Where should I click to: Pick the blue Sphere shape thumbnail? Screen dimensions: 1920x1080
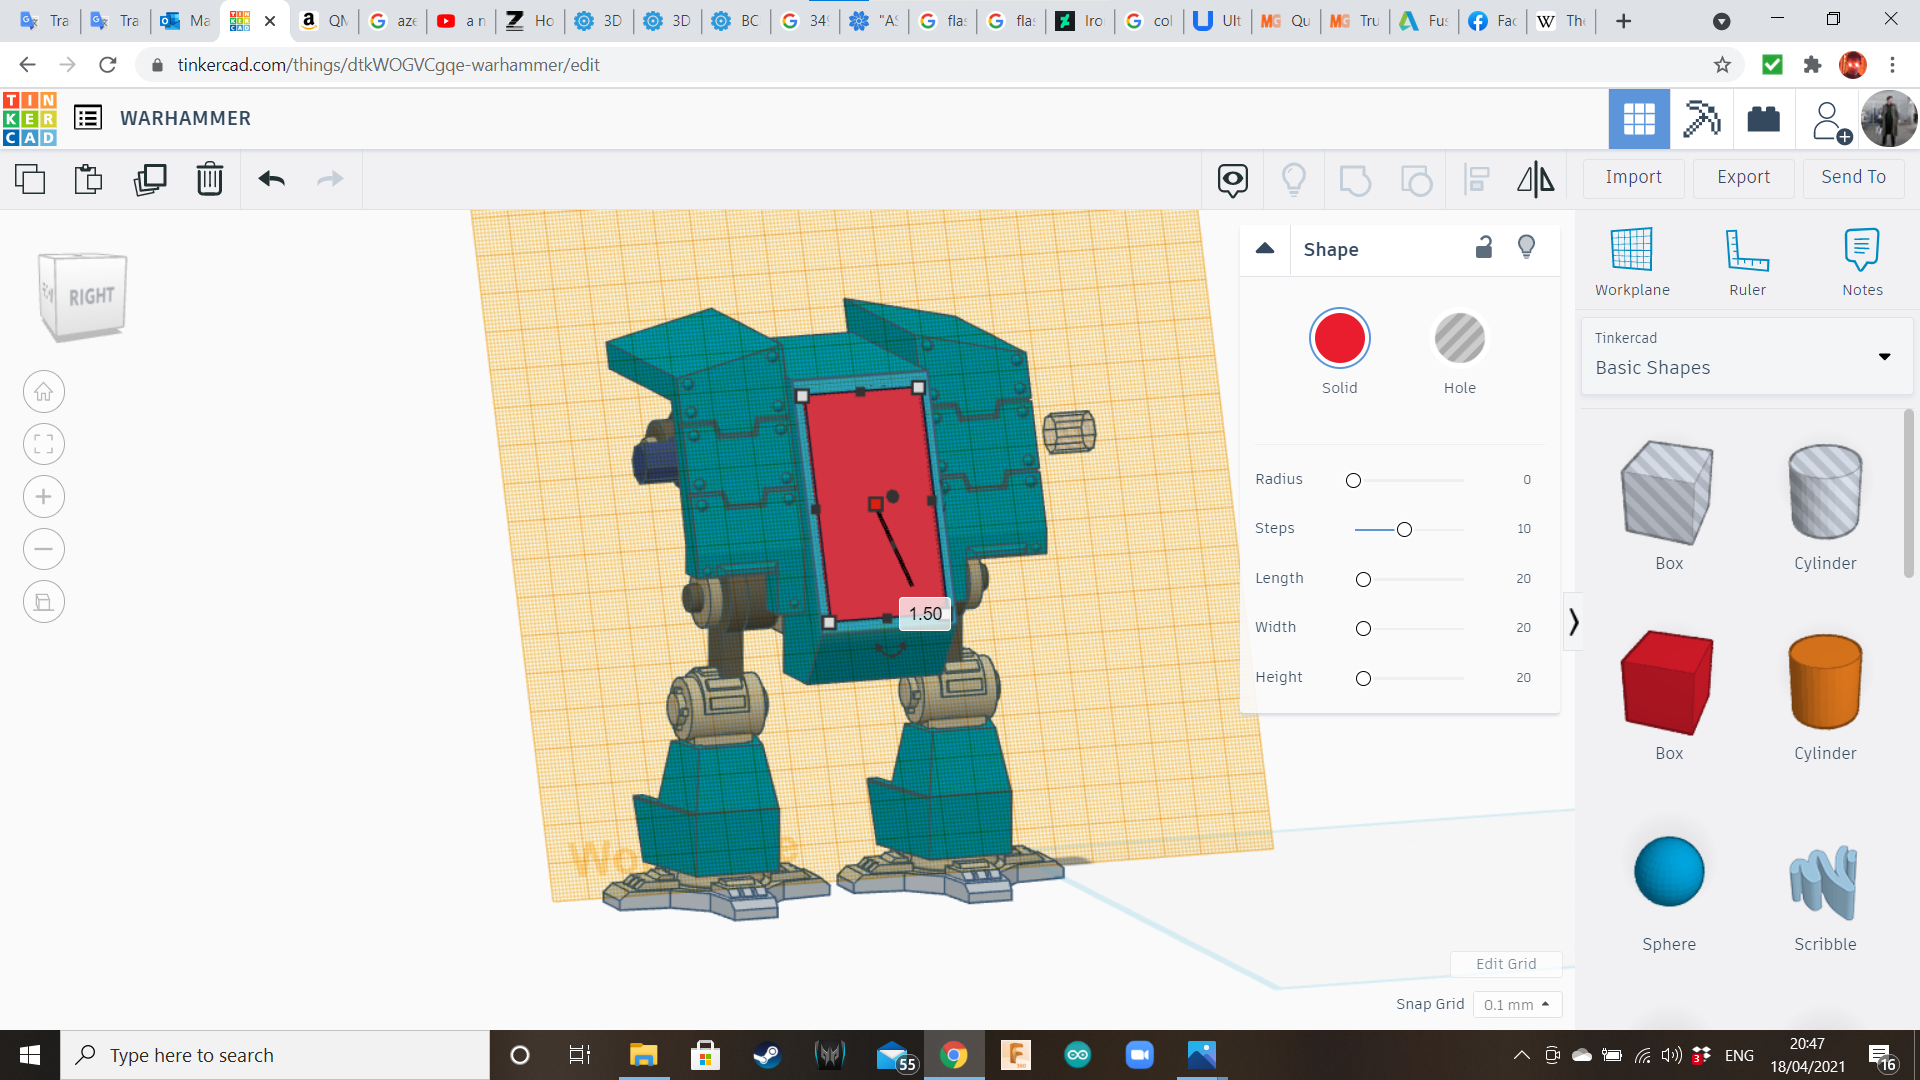pos(1668,872)
